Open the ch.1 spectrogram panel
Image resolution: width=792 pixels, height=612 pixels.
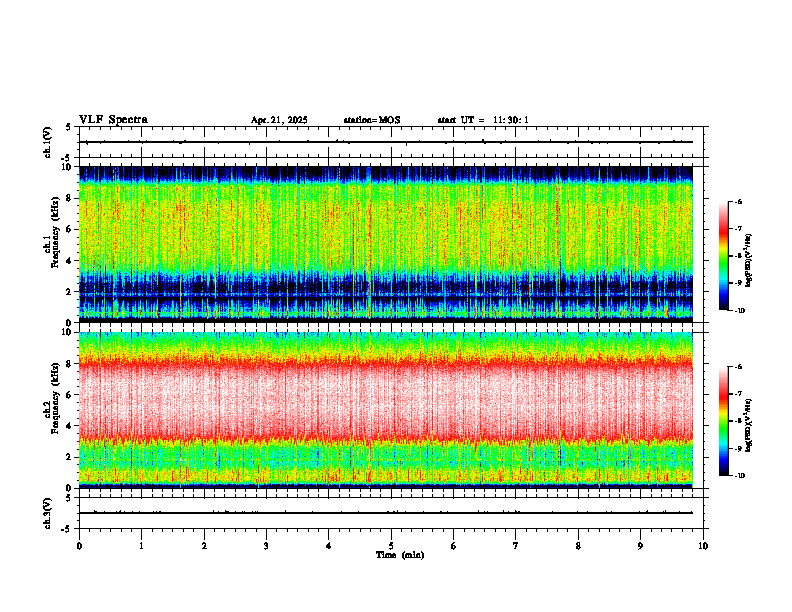[x=386, y=244]
